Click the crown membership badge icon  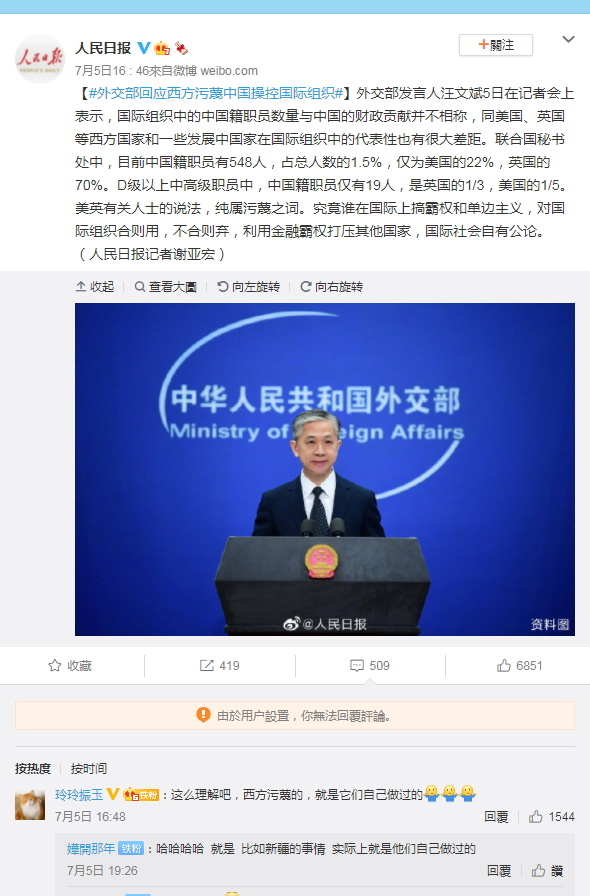(162, 49)
